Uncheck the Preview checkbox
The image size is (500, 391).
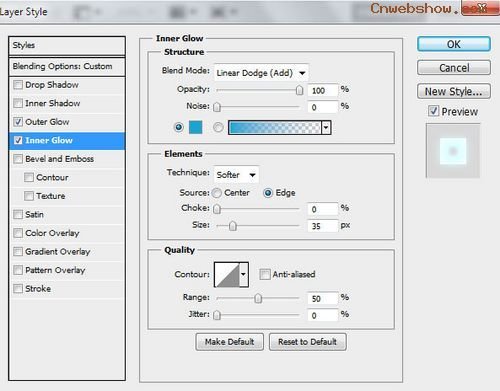coord(433,111)
